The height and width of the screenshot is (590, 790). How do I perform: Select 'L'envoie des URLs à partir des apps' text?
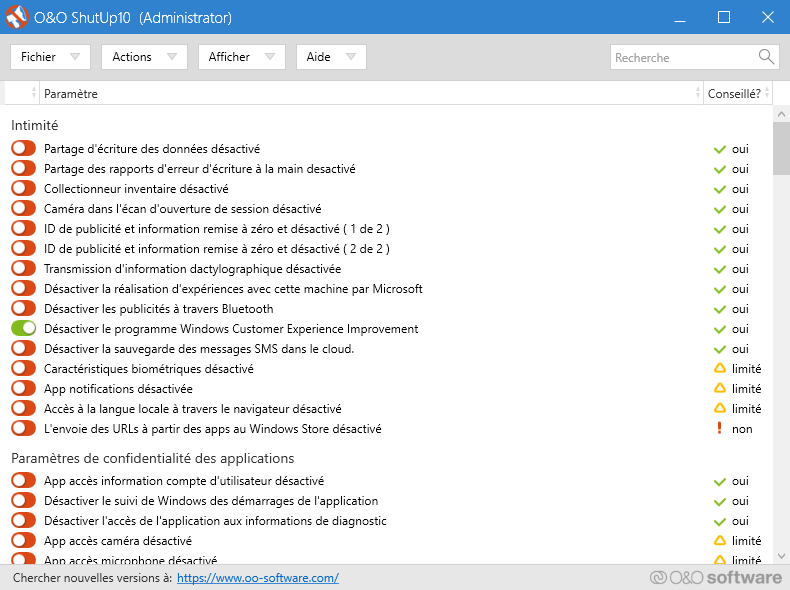[213, 429]
